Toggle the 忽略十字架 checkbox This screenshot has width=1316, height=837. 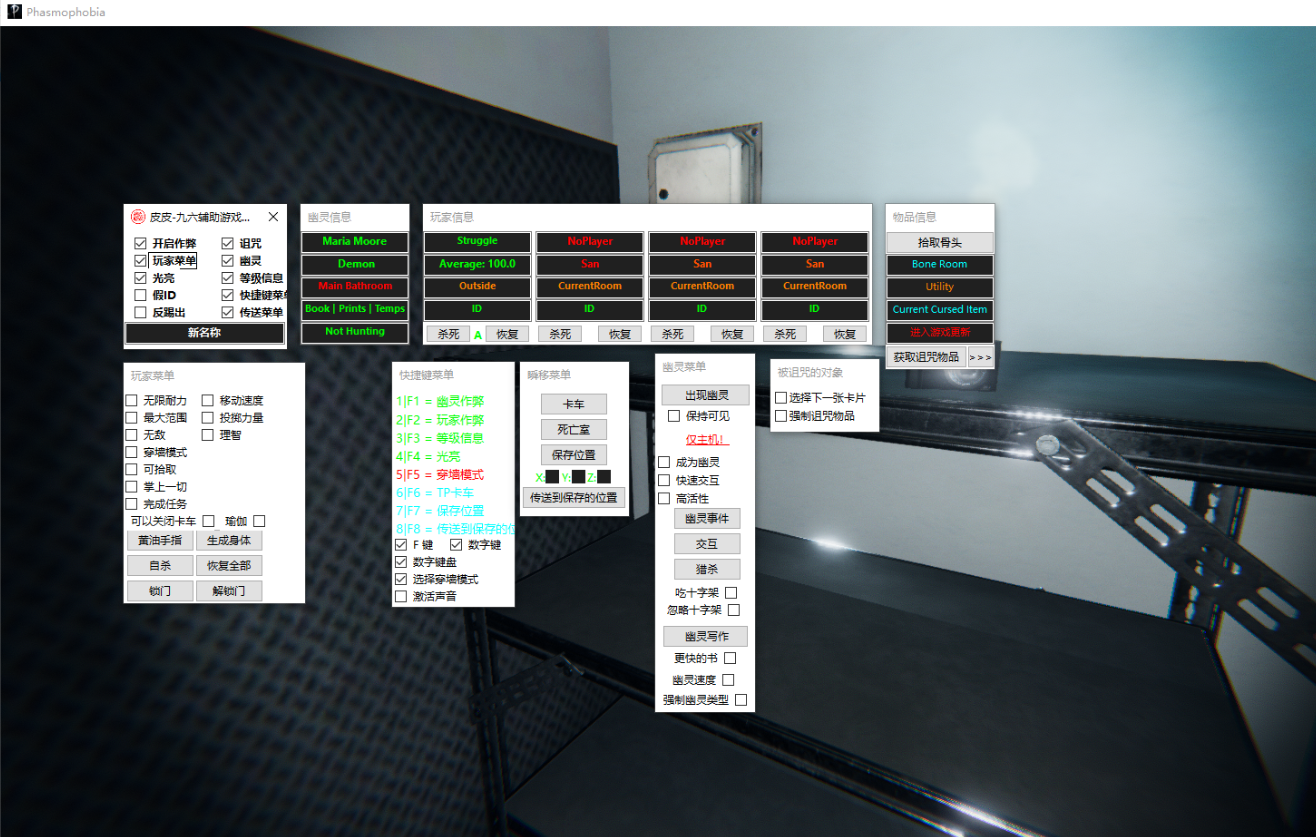[x=734, y=610]
